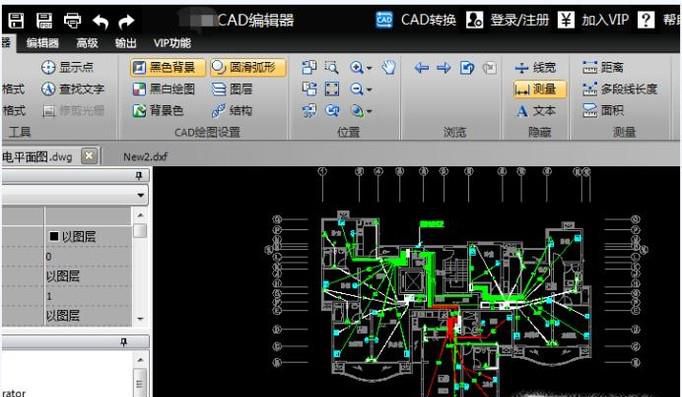Select 距离 distance measure tool
682x397 pixels.
click(x=604, y=67)
